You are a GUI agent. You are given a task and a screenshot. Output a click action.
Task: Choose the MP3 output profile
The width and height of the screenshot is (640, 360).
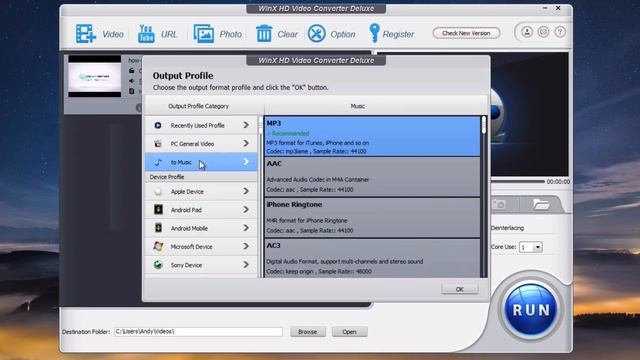(372, 136)
